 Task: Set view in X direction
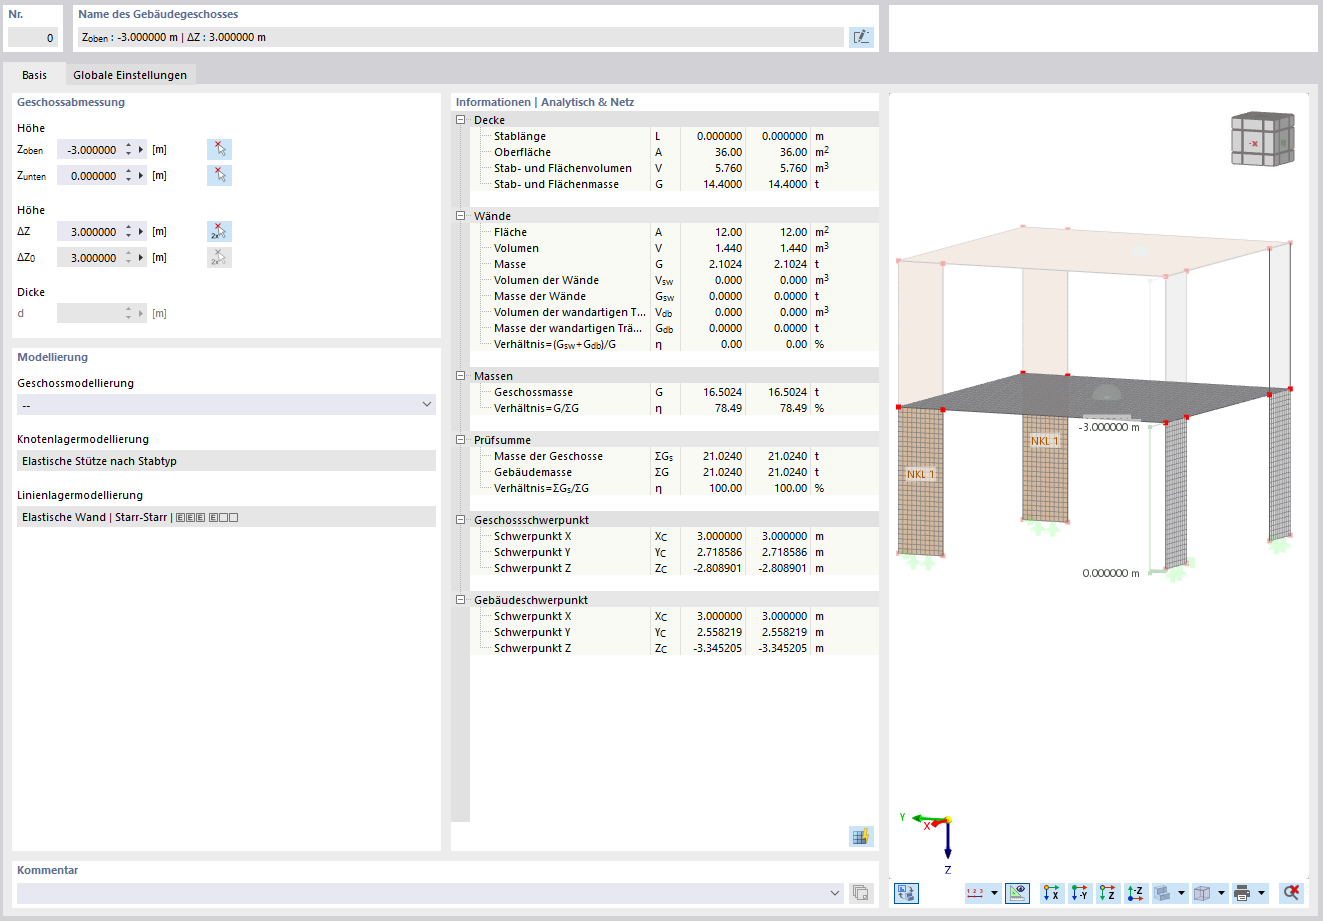point(1052,893)
